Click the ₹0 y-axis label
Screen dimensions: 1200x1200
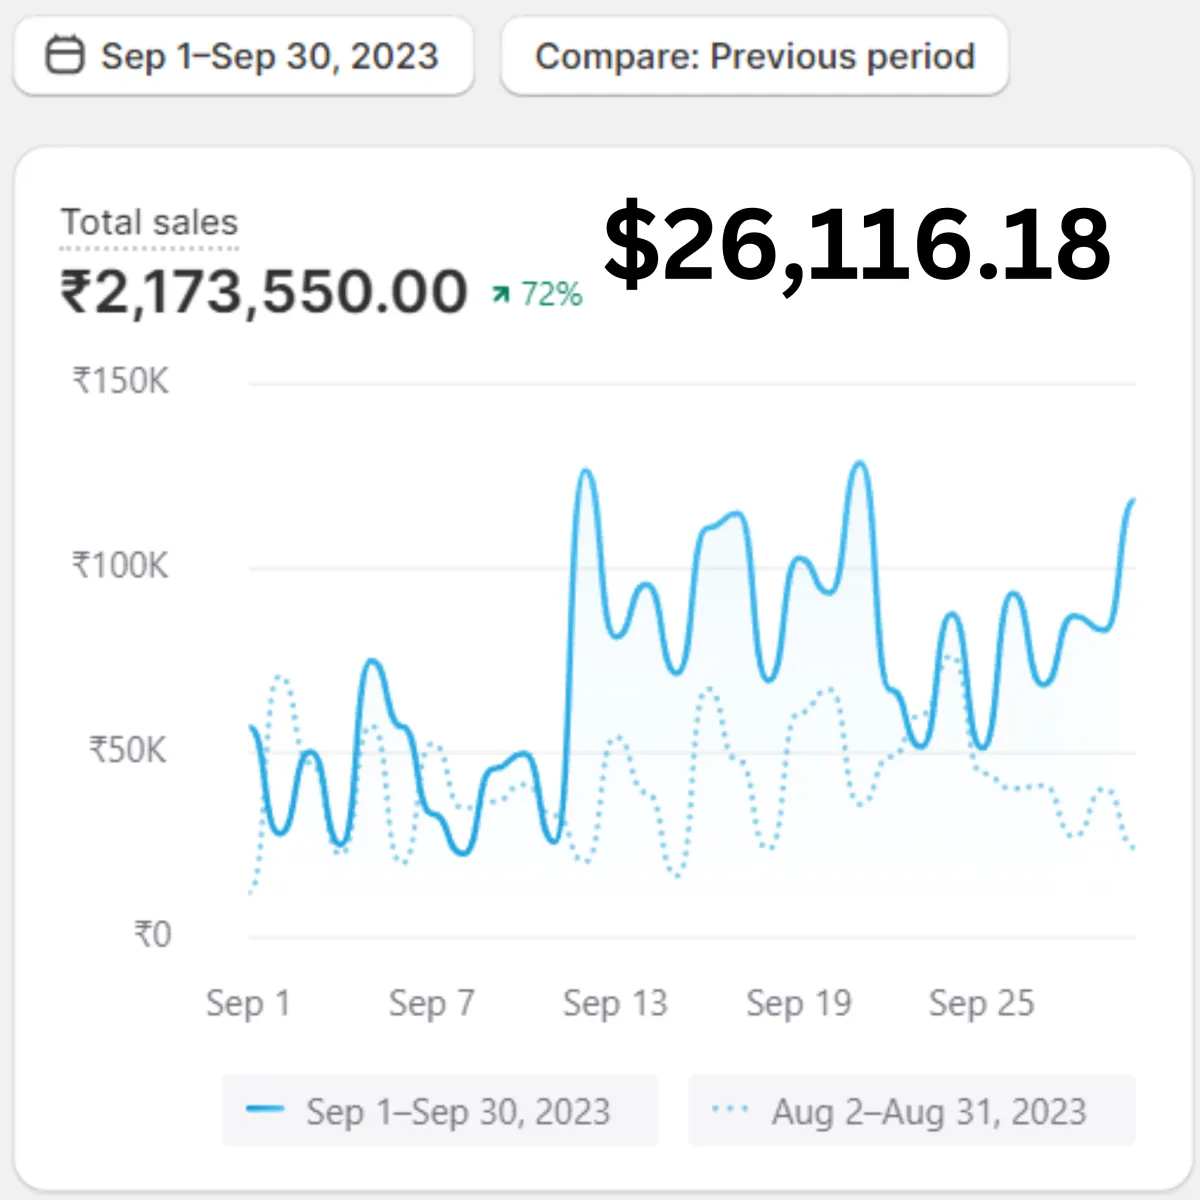tap(153, 935)
